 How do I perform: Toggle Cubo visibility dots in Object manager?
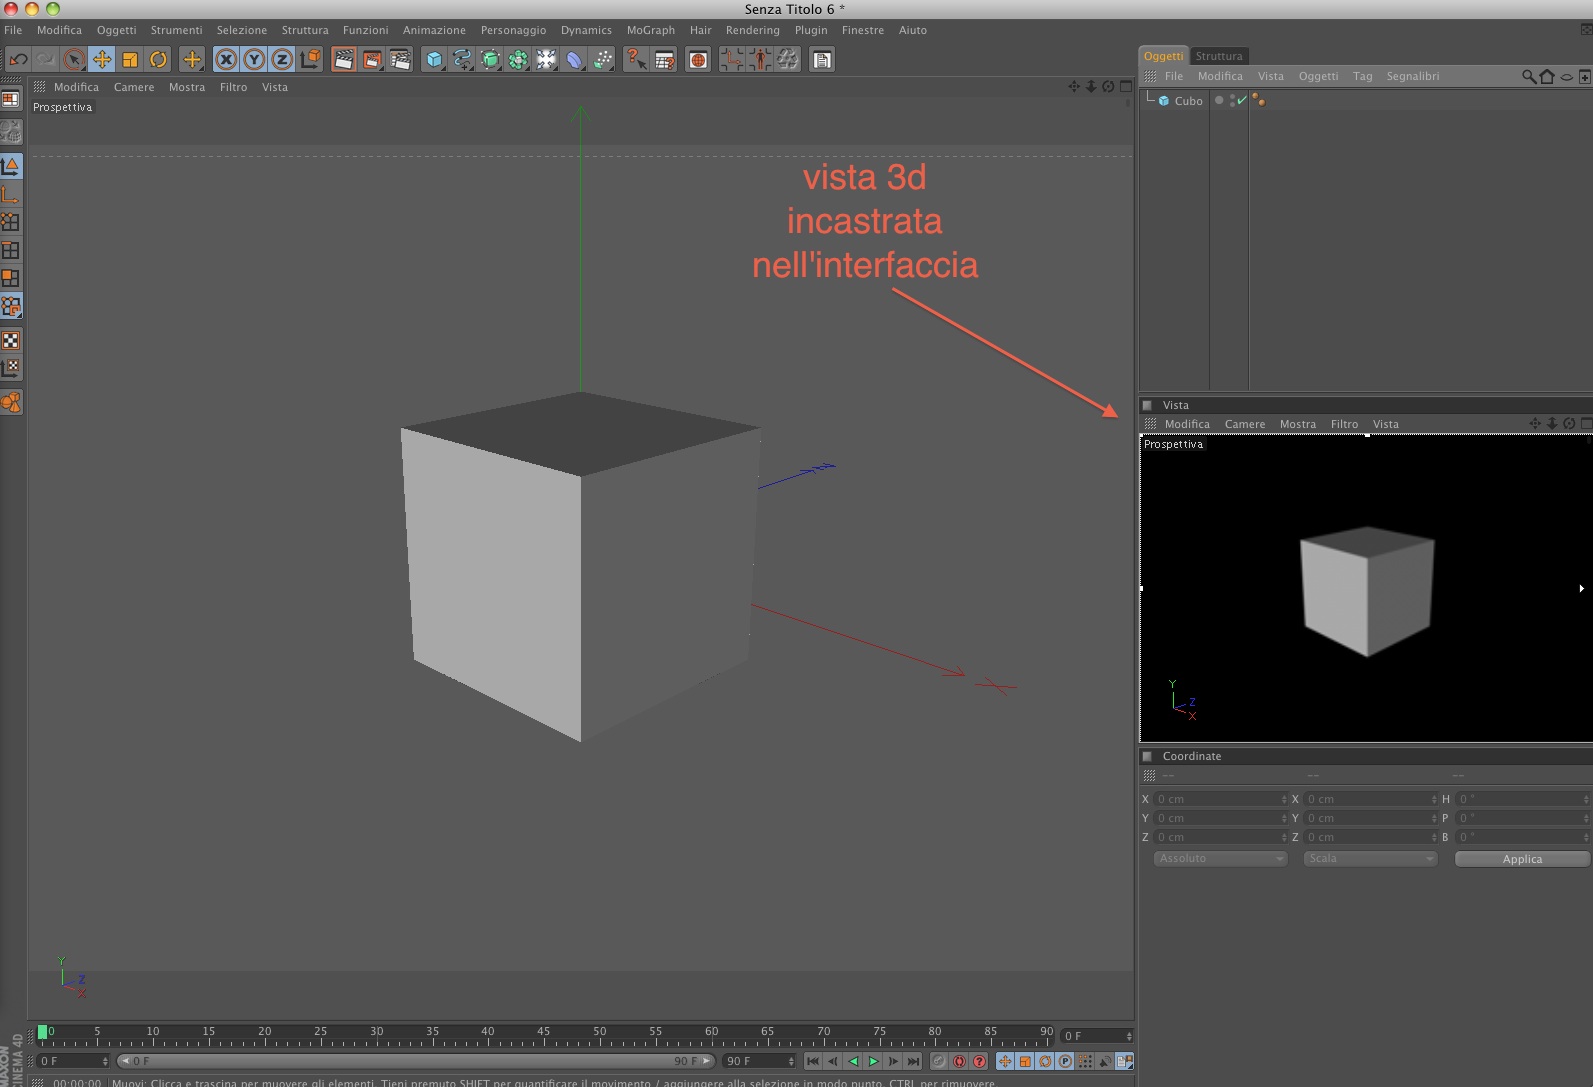tap(1232, 101)
